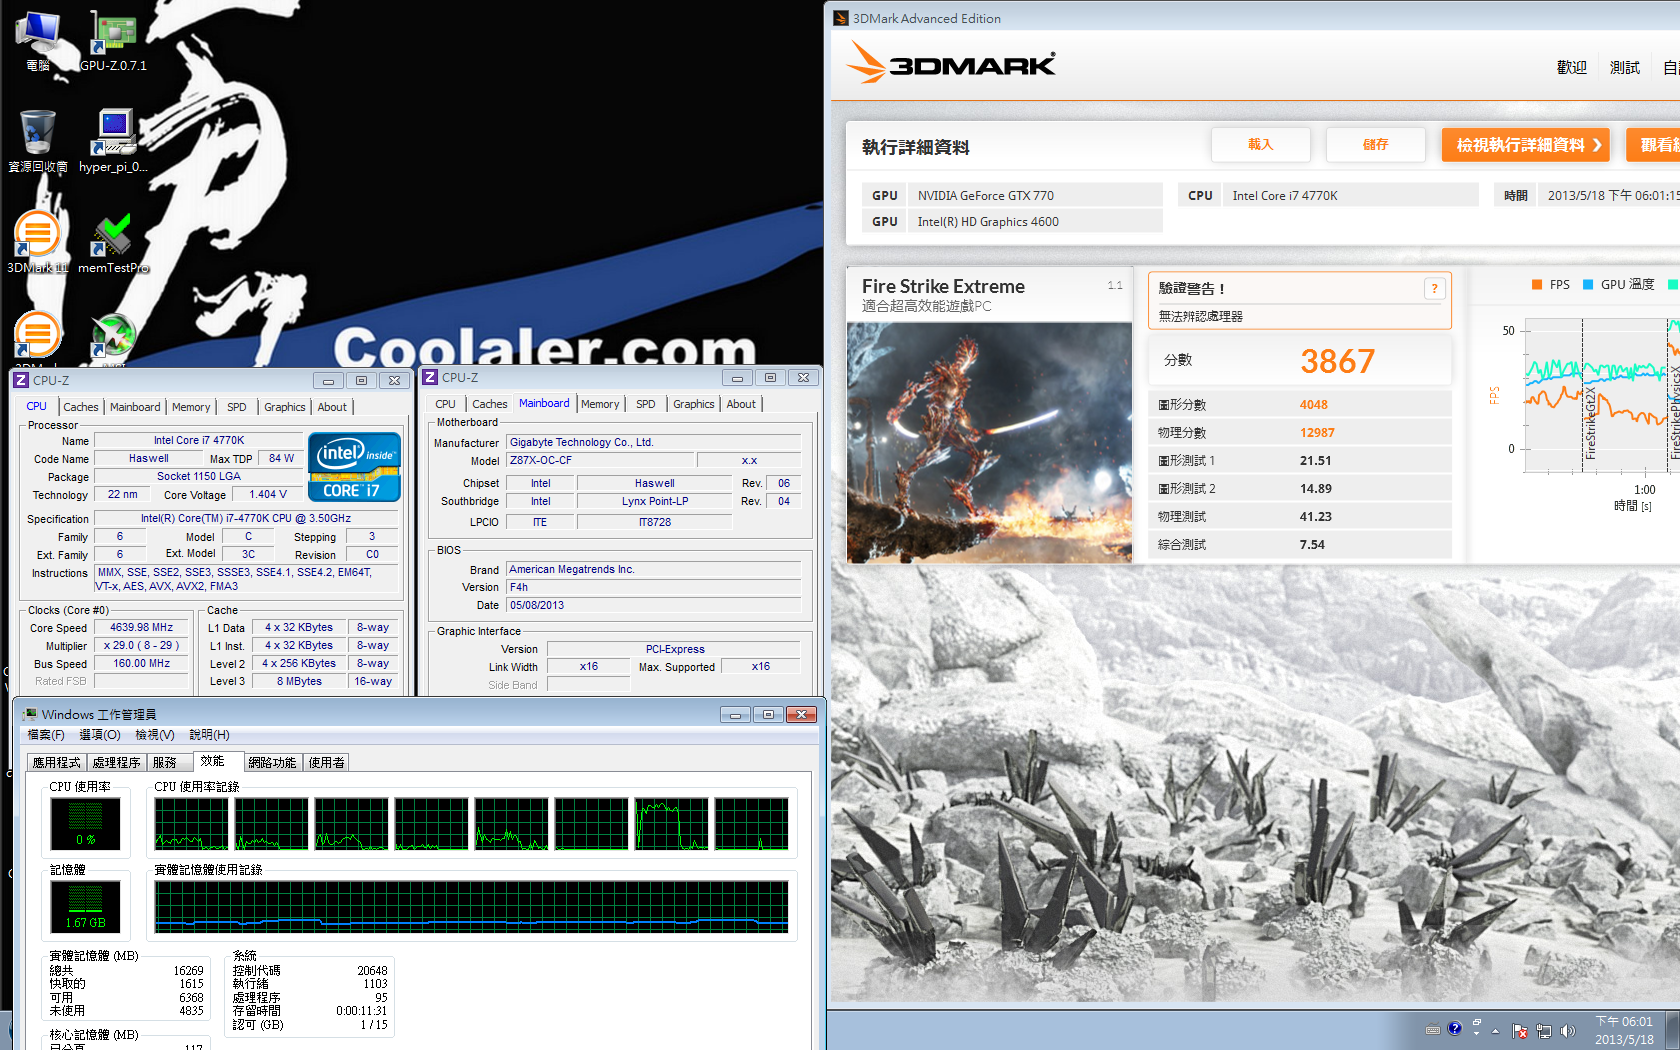Viewport: 1680px width, 1050px height.
Task: Click the CPU 使用率 gauge in Task Manager
Action: [x=86, y=824]
